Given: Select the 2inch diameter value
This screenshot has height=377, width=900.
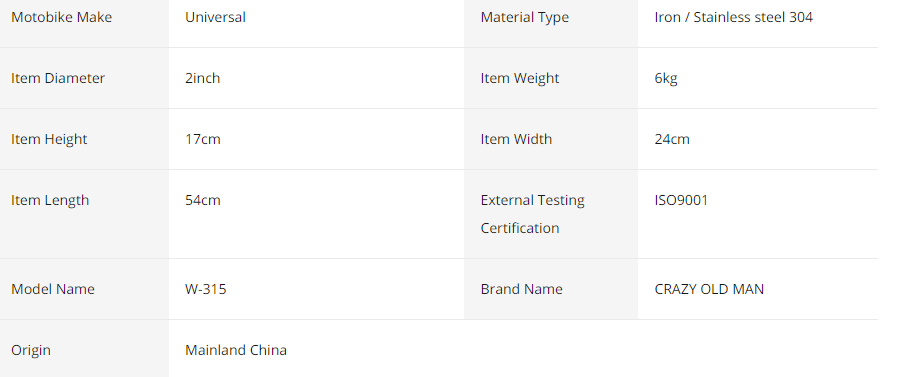Looking at the screenshot, I should [203, 78].
